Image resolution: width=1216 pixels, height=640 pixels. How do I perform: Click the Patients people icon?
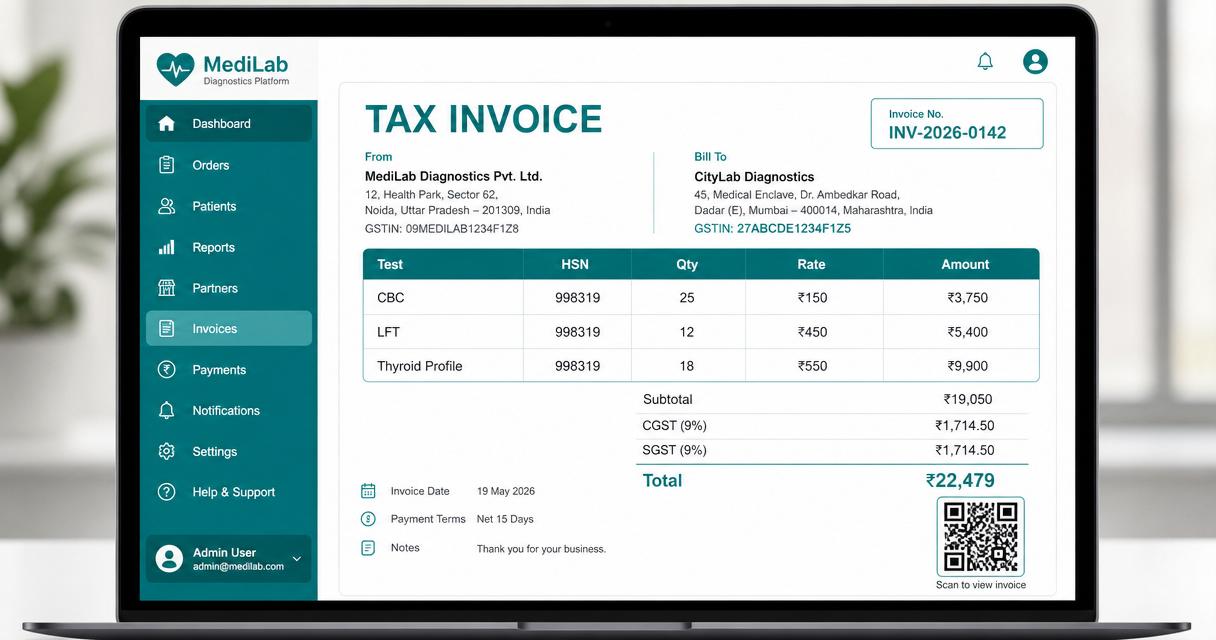(x=167, y=206)
